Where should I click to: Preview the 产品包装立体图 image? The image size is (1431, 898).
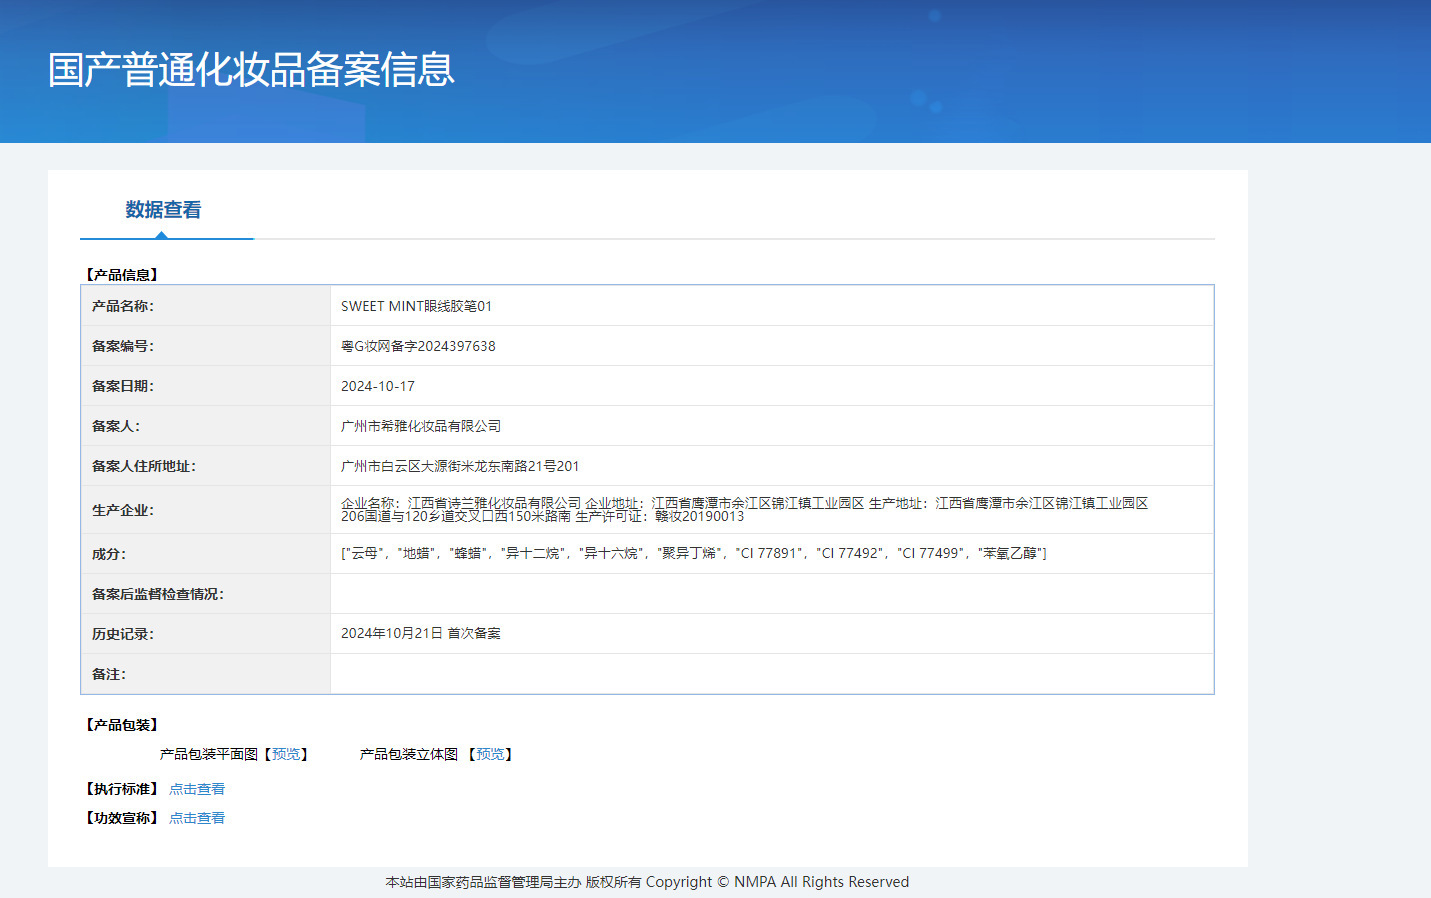coord(490,754)
